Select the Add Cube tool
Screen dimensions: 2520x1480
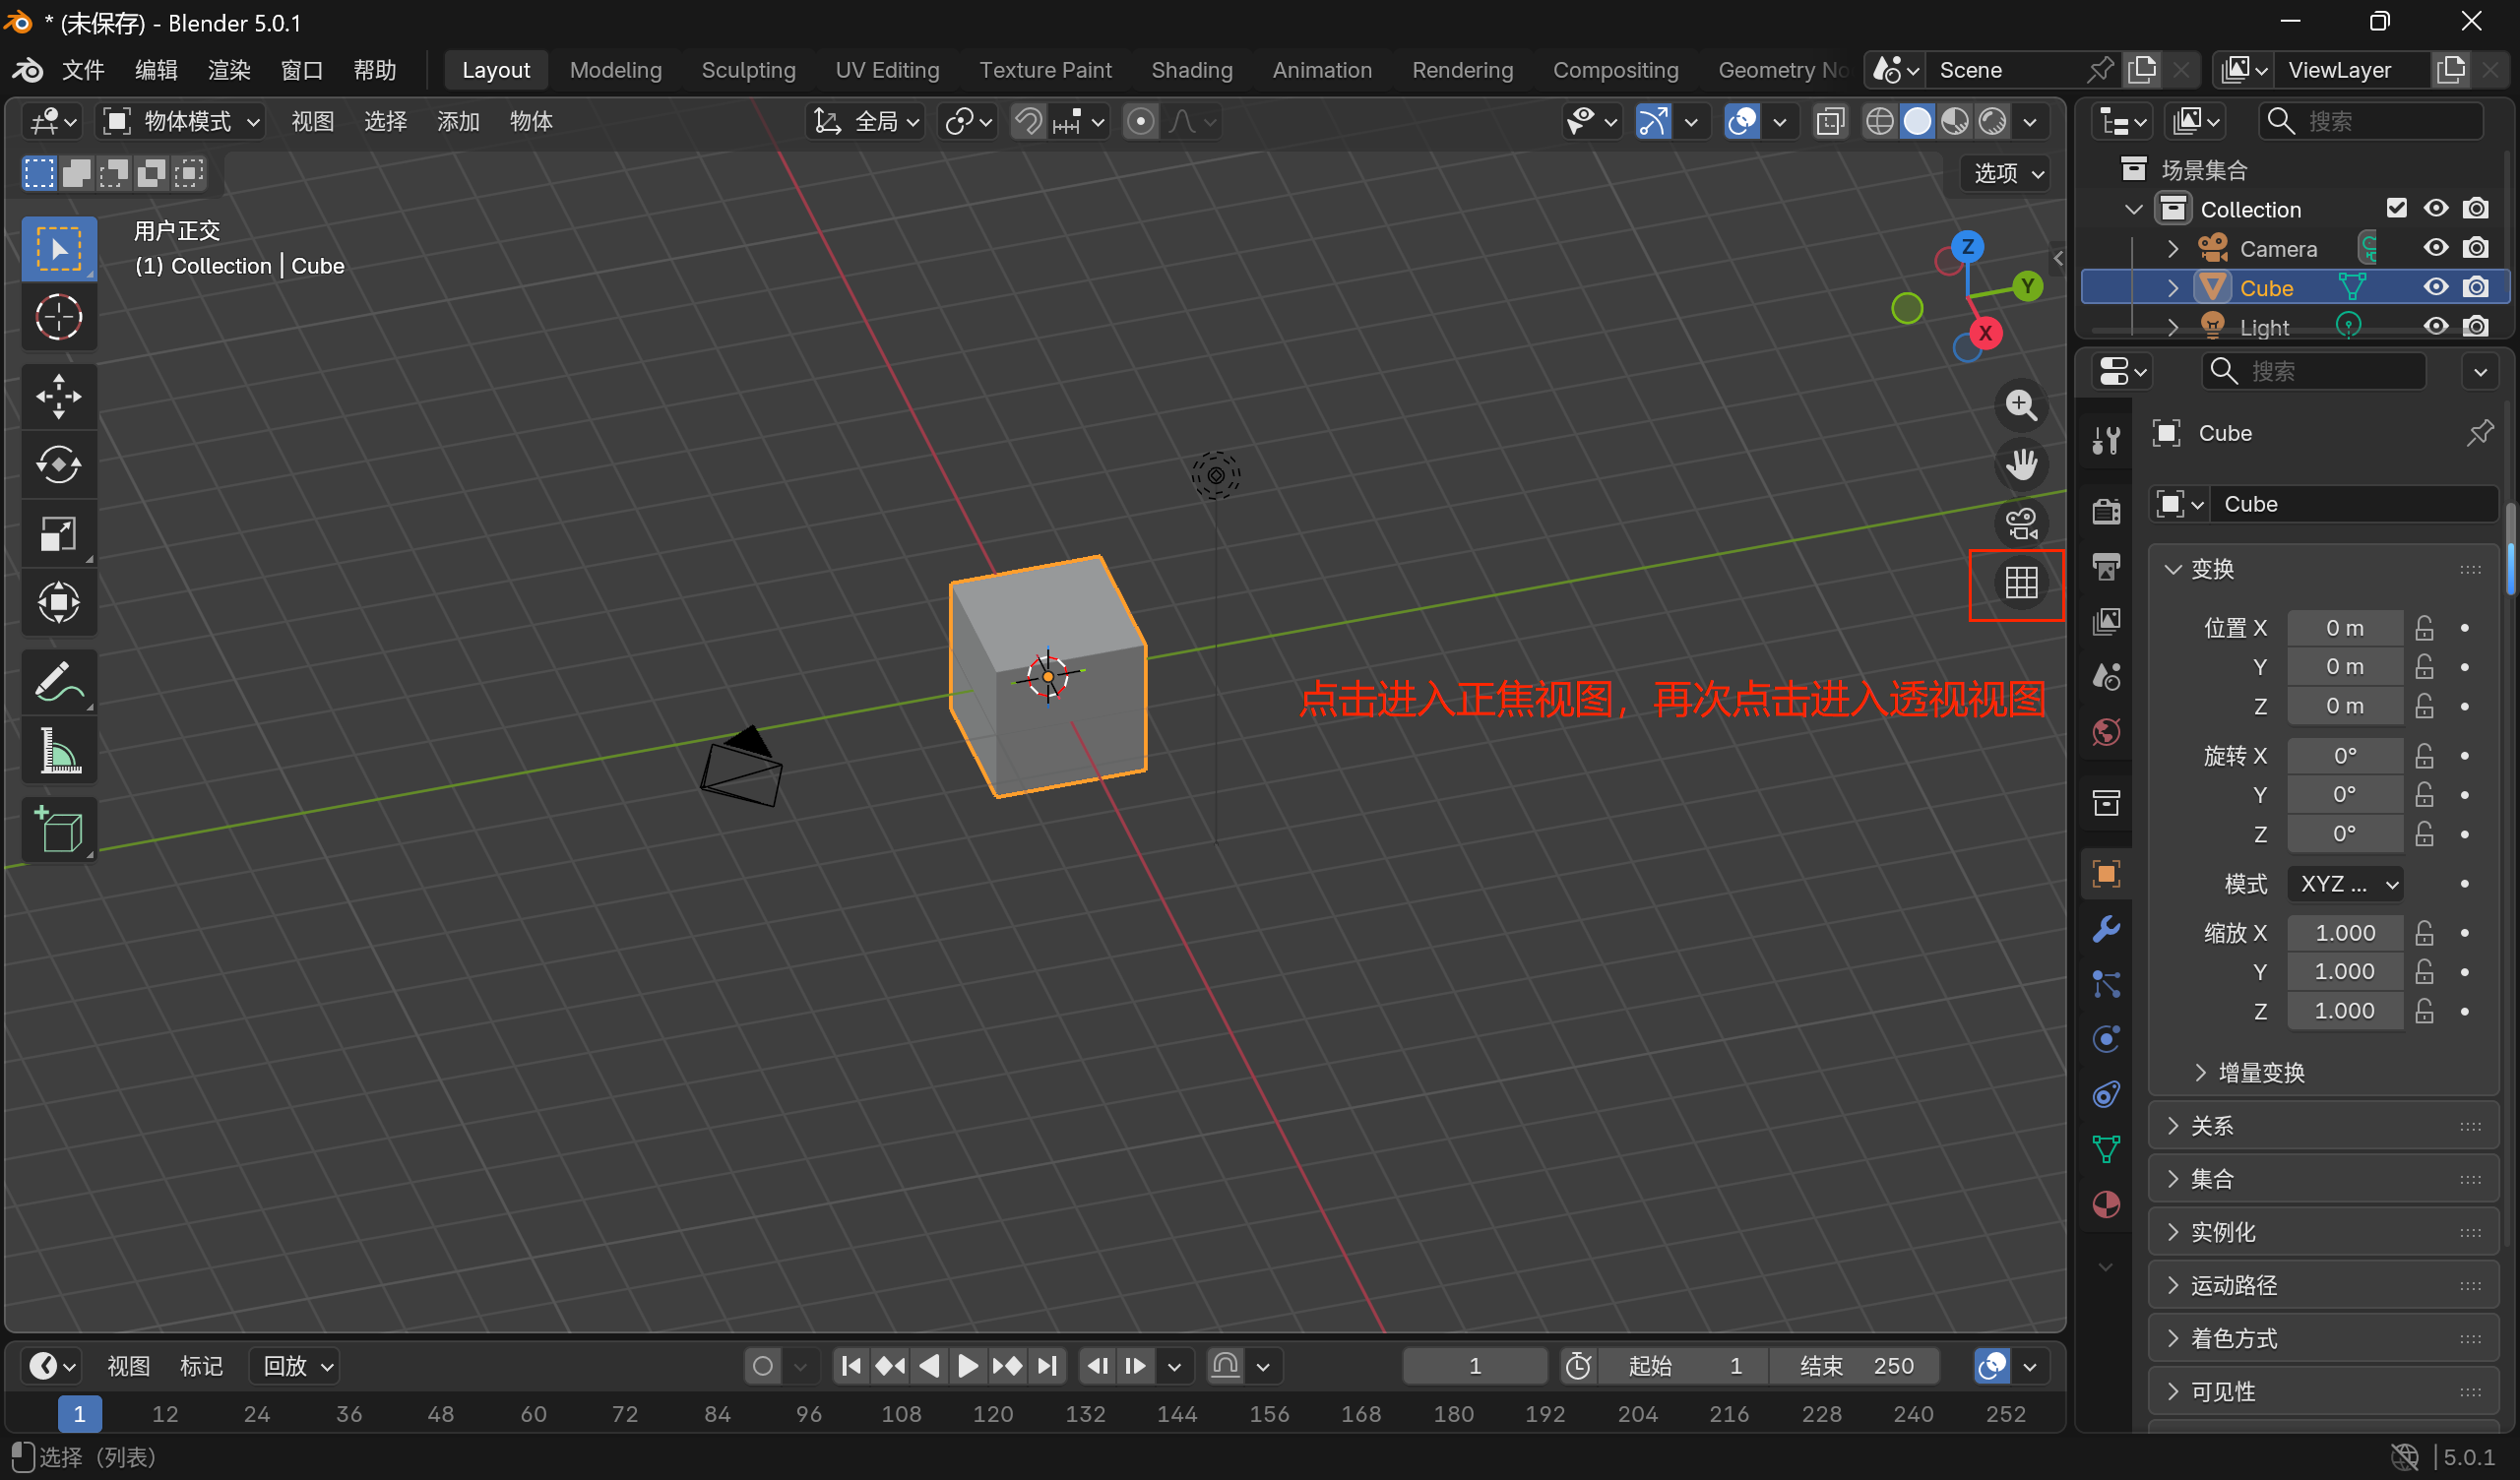pos(58,830)
